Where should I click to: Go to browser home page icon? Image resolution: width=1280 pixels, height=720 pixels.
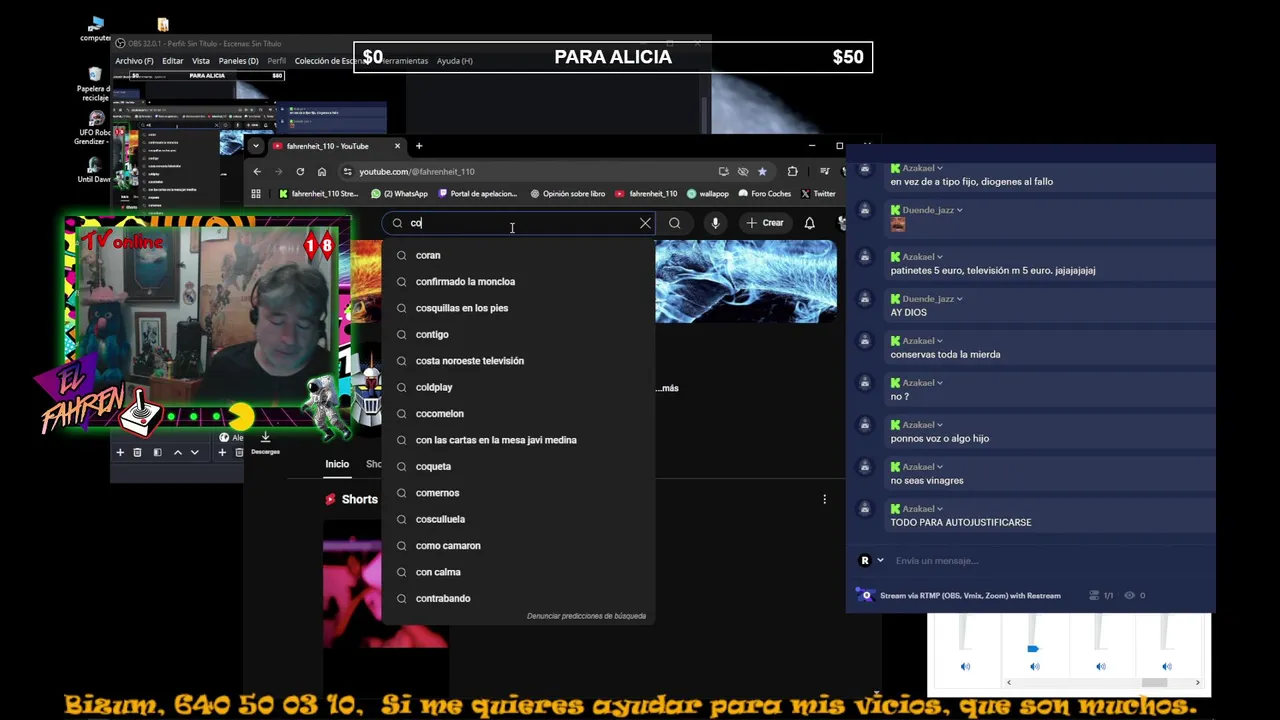pyautogui.click(x=322, y=171)
